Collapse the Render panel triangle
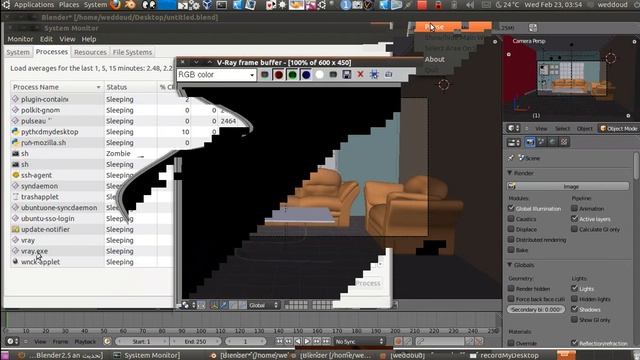The image size is (640, 360). 509,173
